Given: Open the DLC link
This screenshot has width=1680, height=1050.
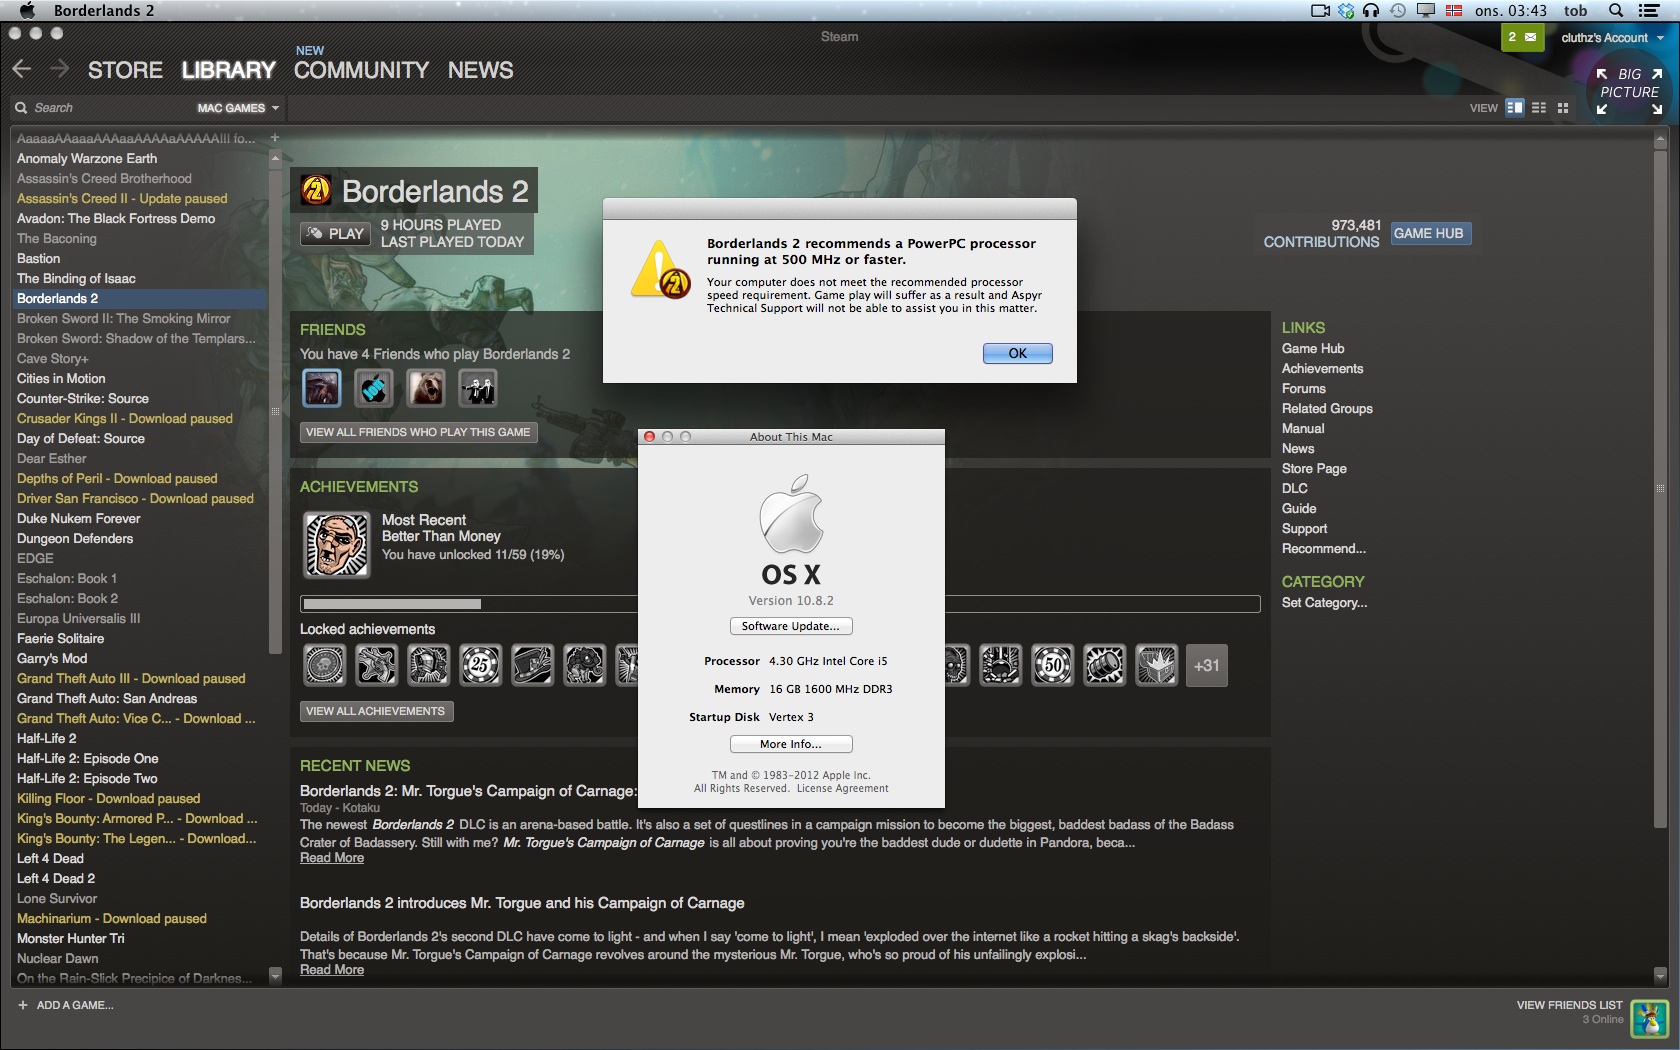Looking at the screenshot, I should pyautogui.click(x=1295, y=489).
